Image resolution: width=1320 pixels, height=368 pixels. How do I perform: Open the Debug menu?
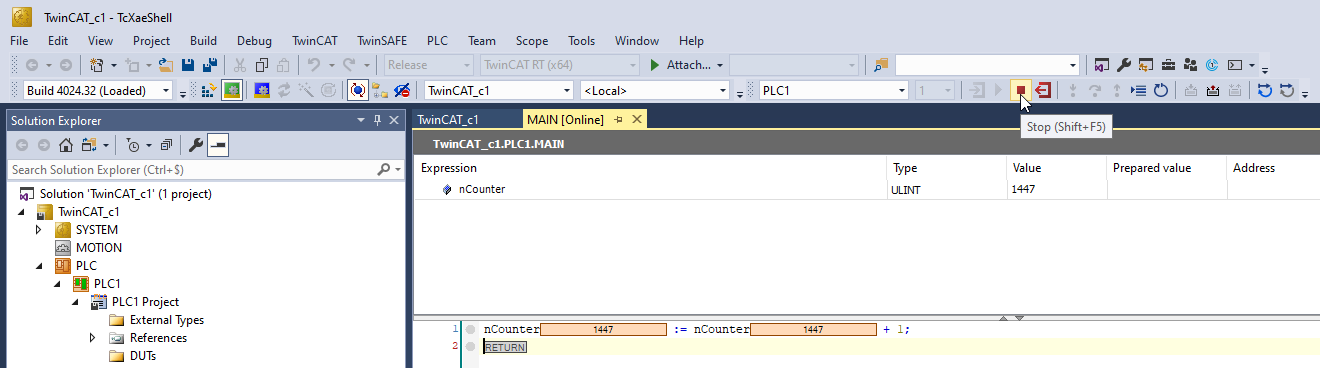coord(254,41)
